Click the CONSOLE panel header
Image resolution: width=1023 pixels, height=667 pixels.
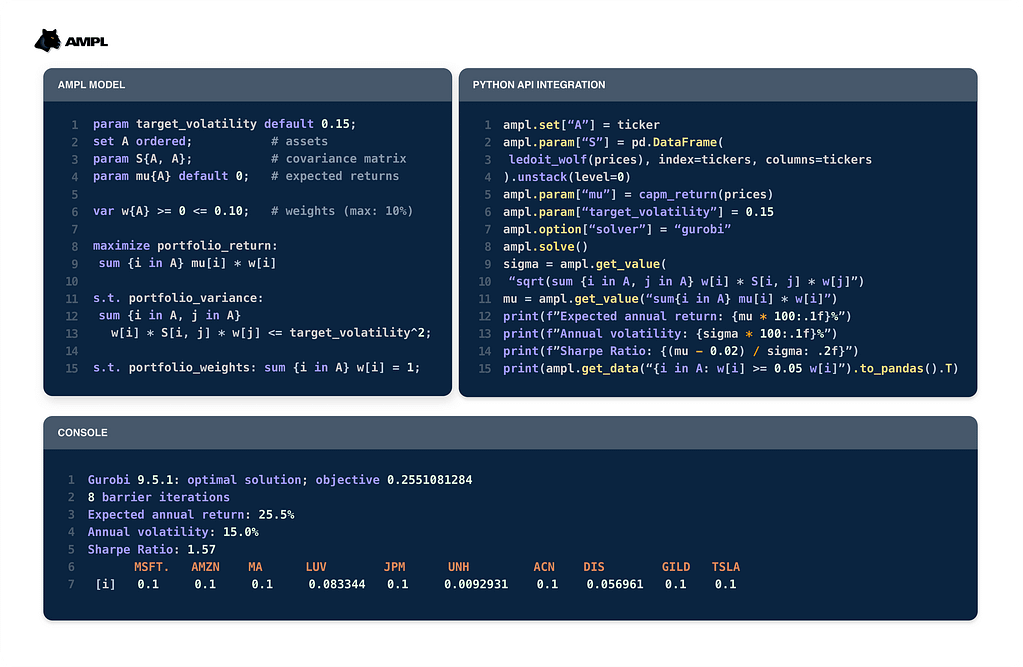point(83,433)
